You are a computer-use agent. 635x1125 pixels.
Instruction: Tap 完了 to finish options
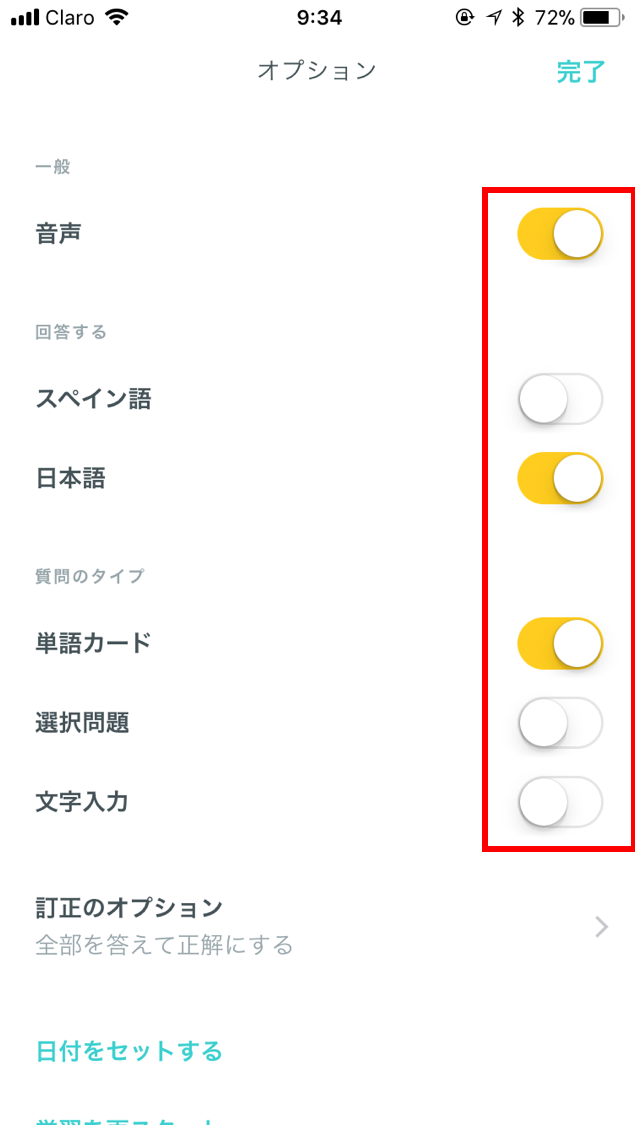click(x=581, y=72)
